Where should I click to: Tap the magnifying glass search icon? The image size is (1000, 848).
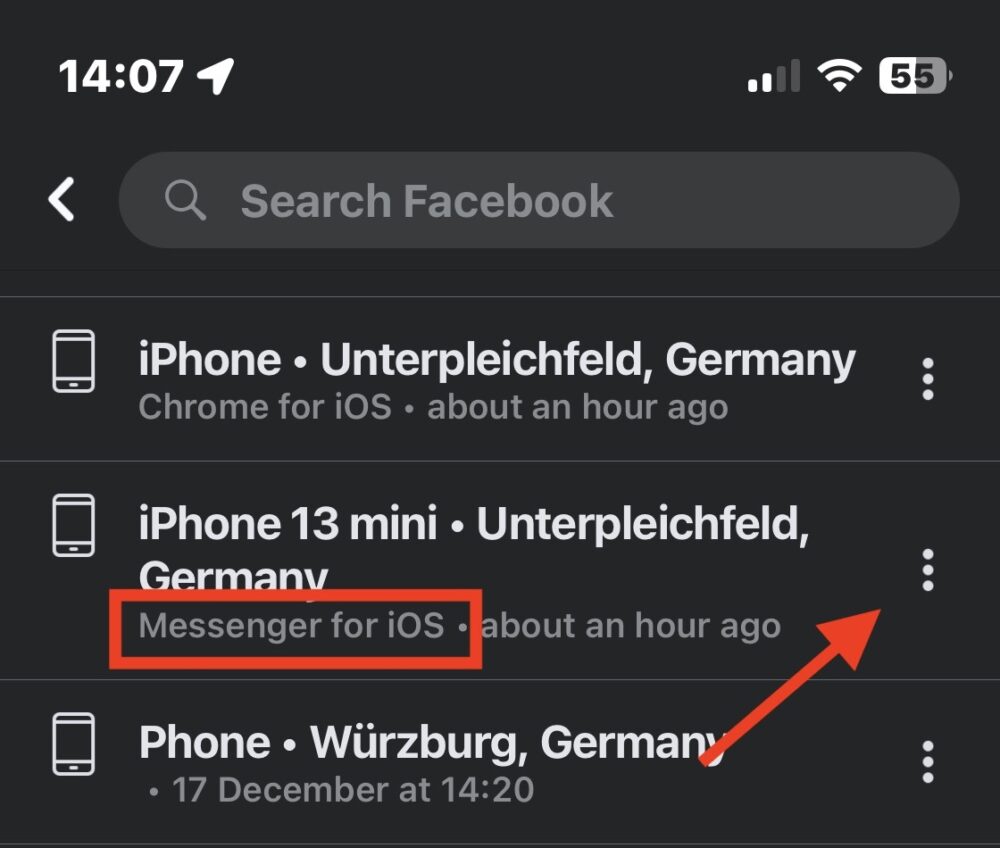186,199
